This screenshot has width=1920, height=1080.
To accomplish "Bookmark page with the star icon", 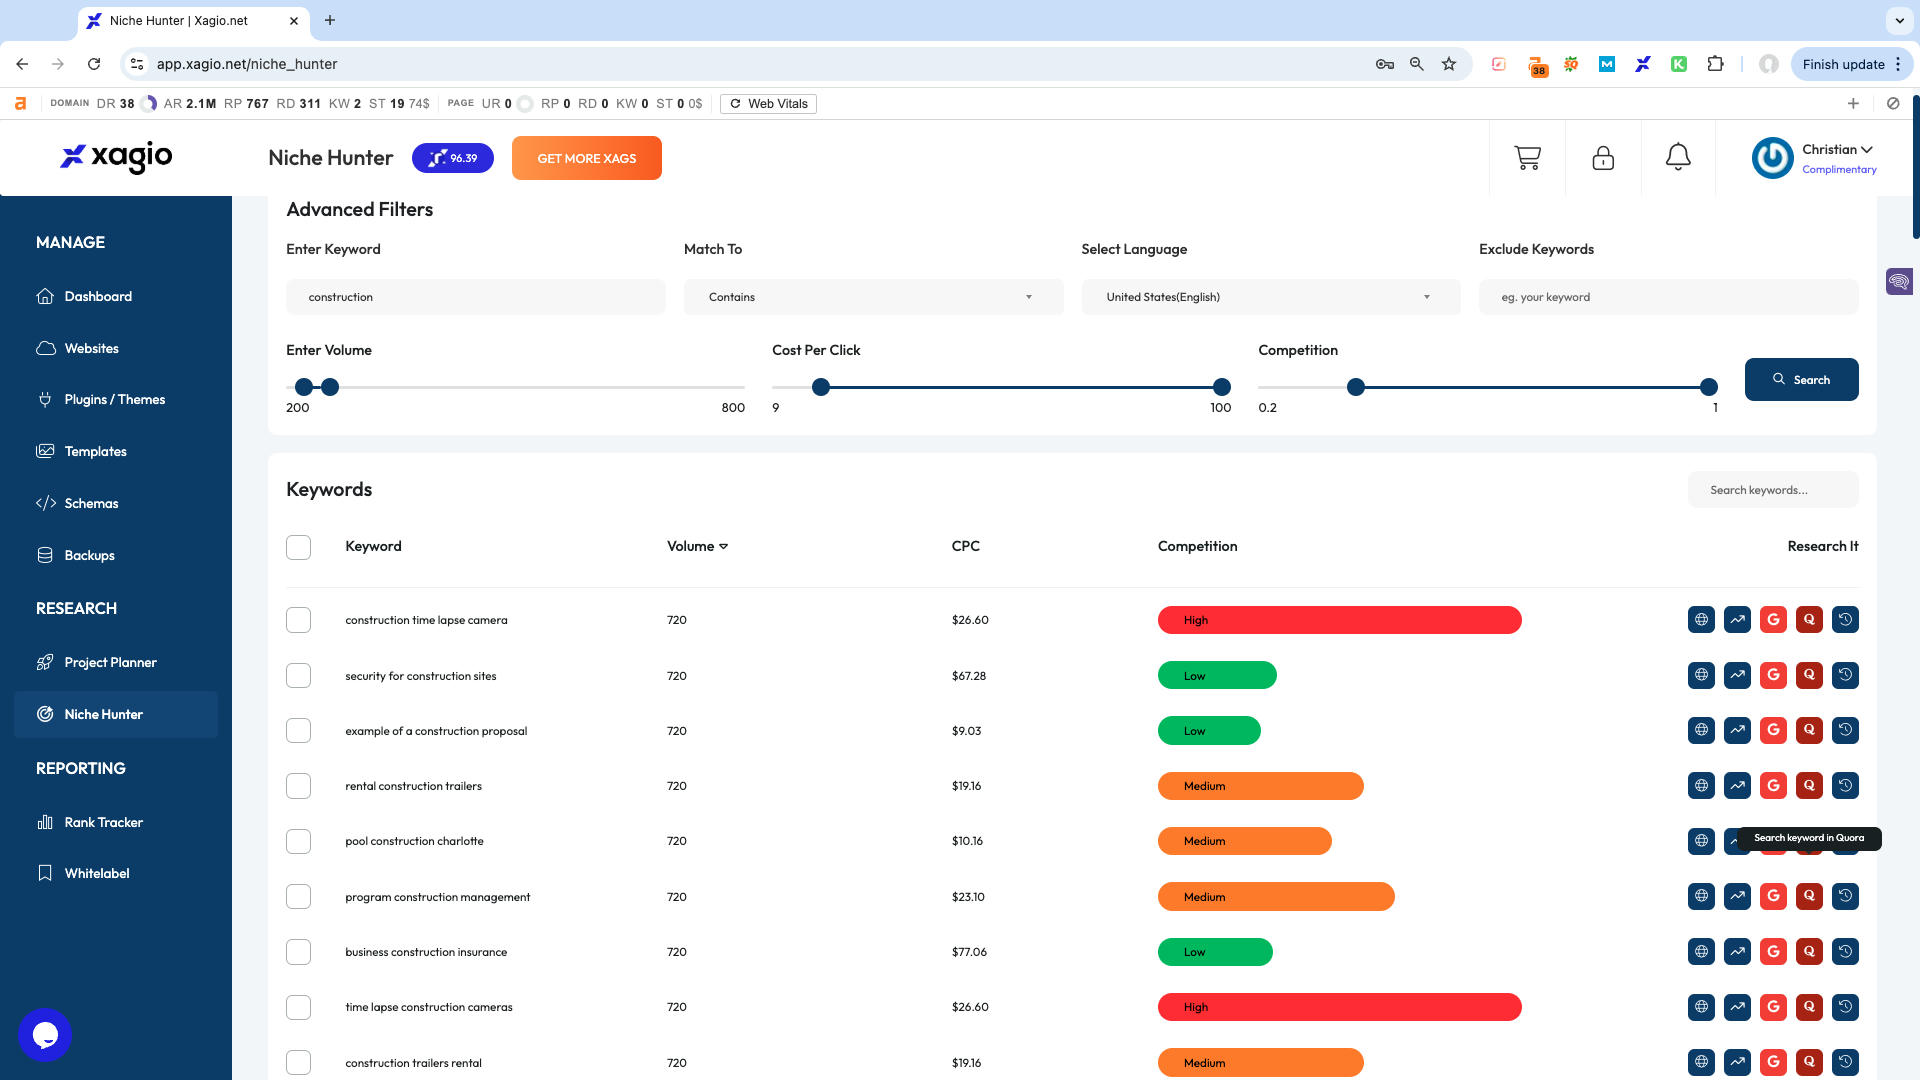I will click(1449, 64).
